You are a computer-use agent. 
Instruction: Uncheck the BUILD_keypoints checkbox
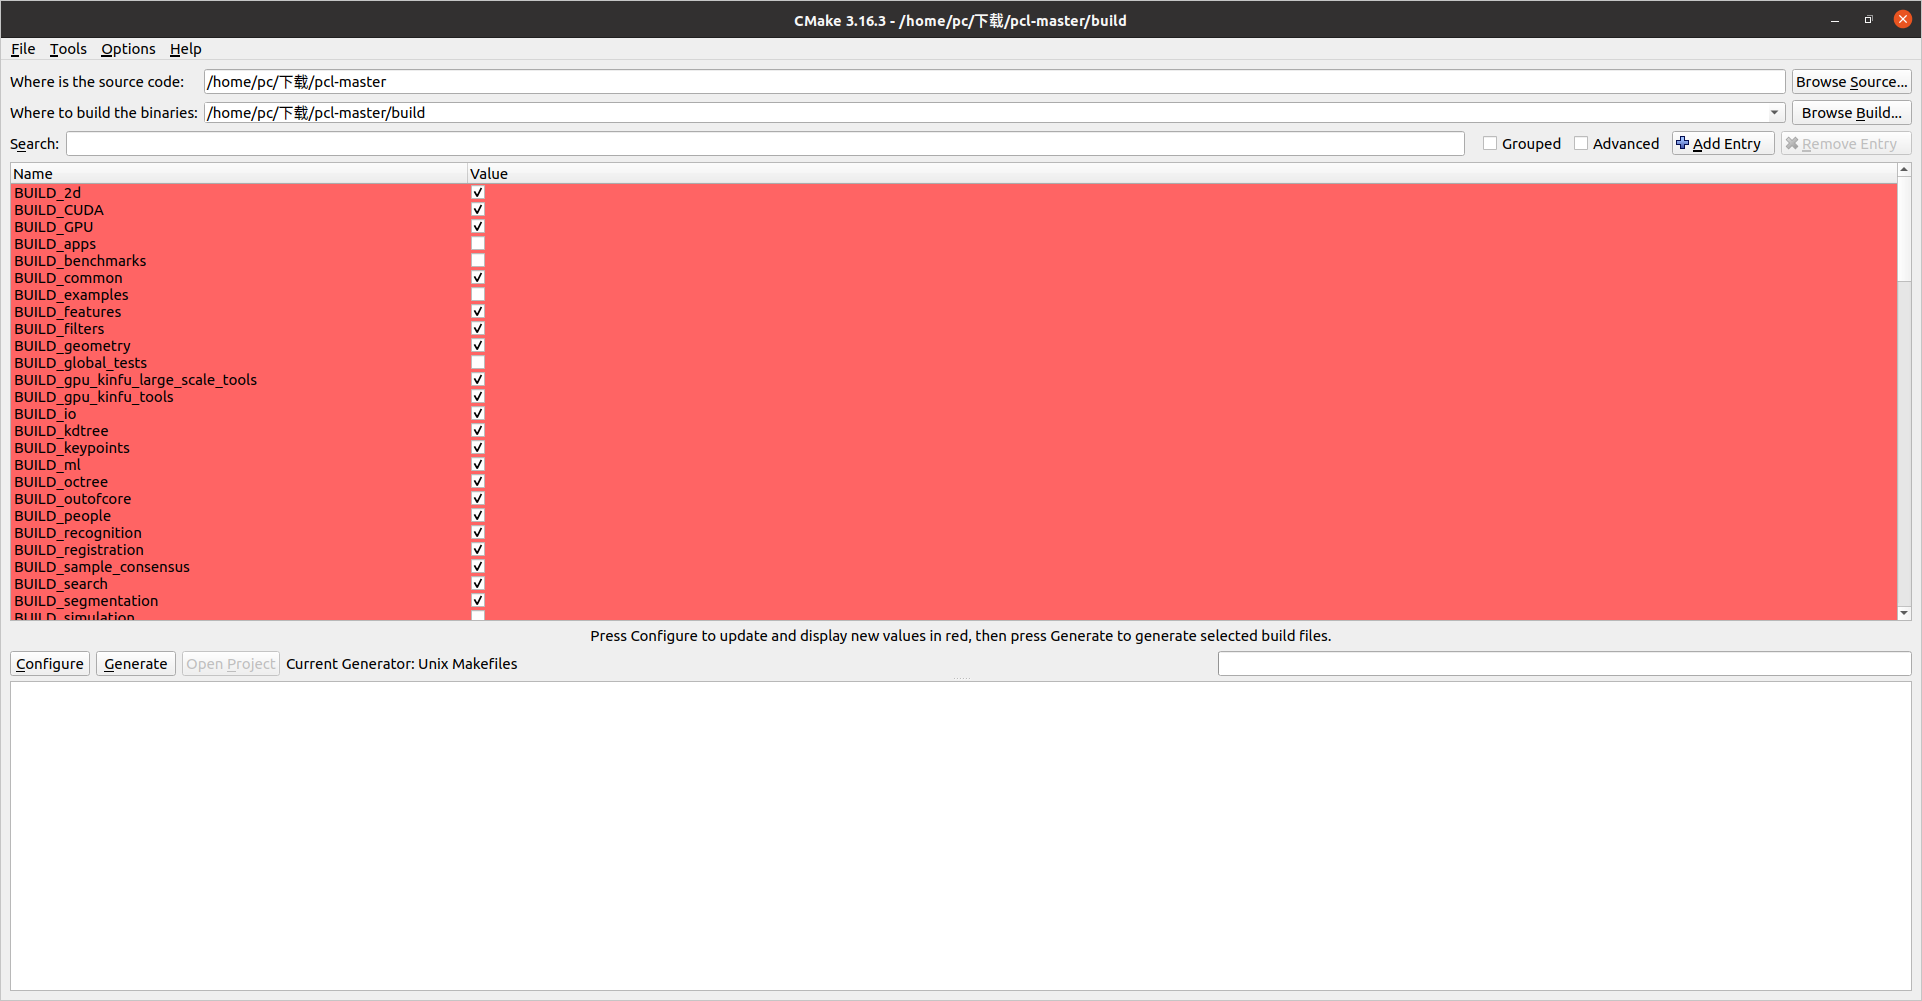pyautogui.click(x=478, y=448)
